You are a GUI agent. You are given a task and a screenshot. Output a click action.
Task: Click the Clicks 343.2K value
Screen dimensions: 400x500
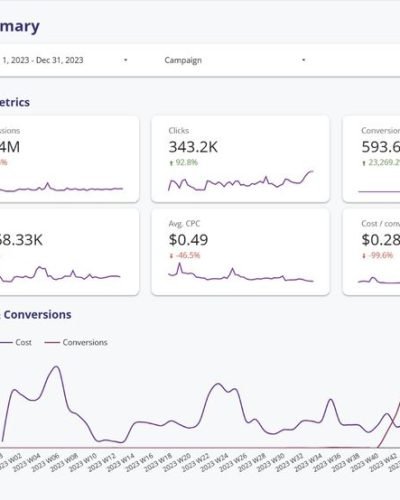point(193,147)
